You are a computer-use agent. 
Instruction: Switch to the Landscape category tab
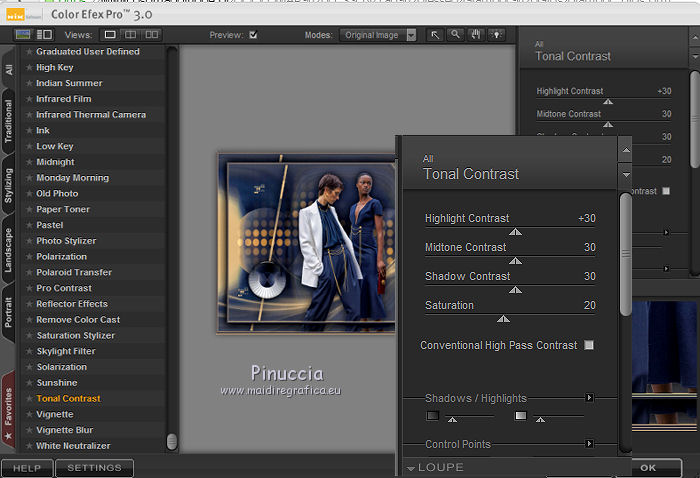click(8, 250)
